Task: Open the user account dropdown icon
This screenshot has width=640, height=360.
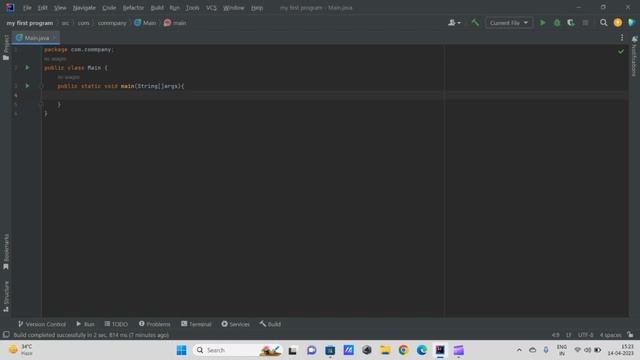Action: [454, 23]
